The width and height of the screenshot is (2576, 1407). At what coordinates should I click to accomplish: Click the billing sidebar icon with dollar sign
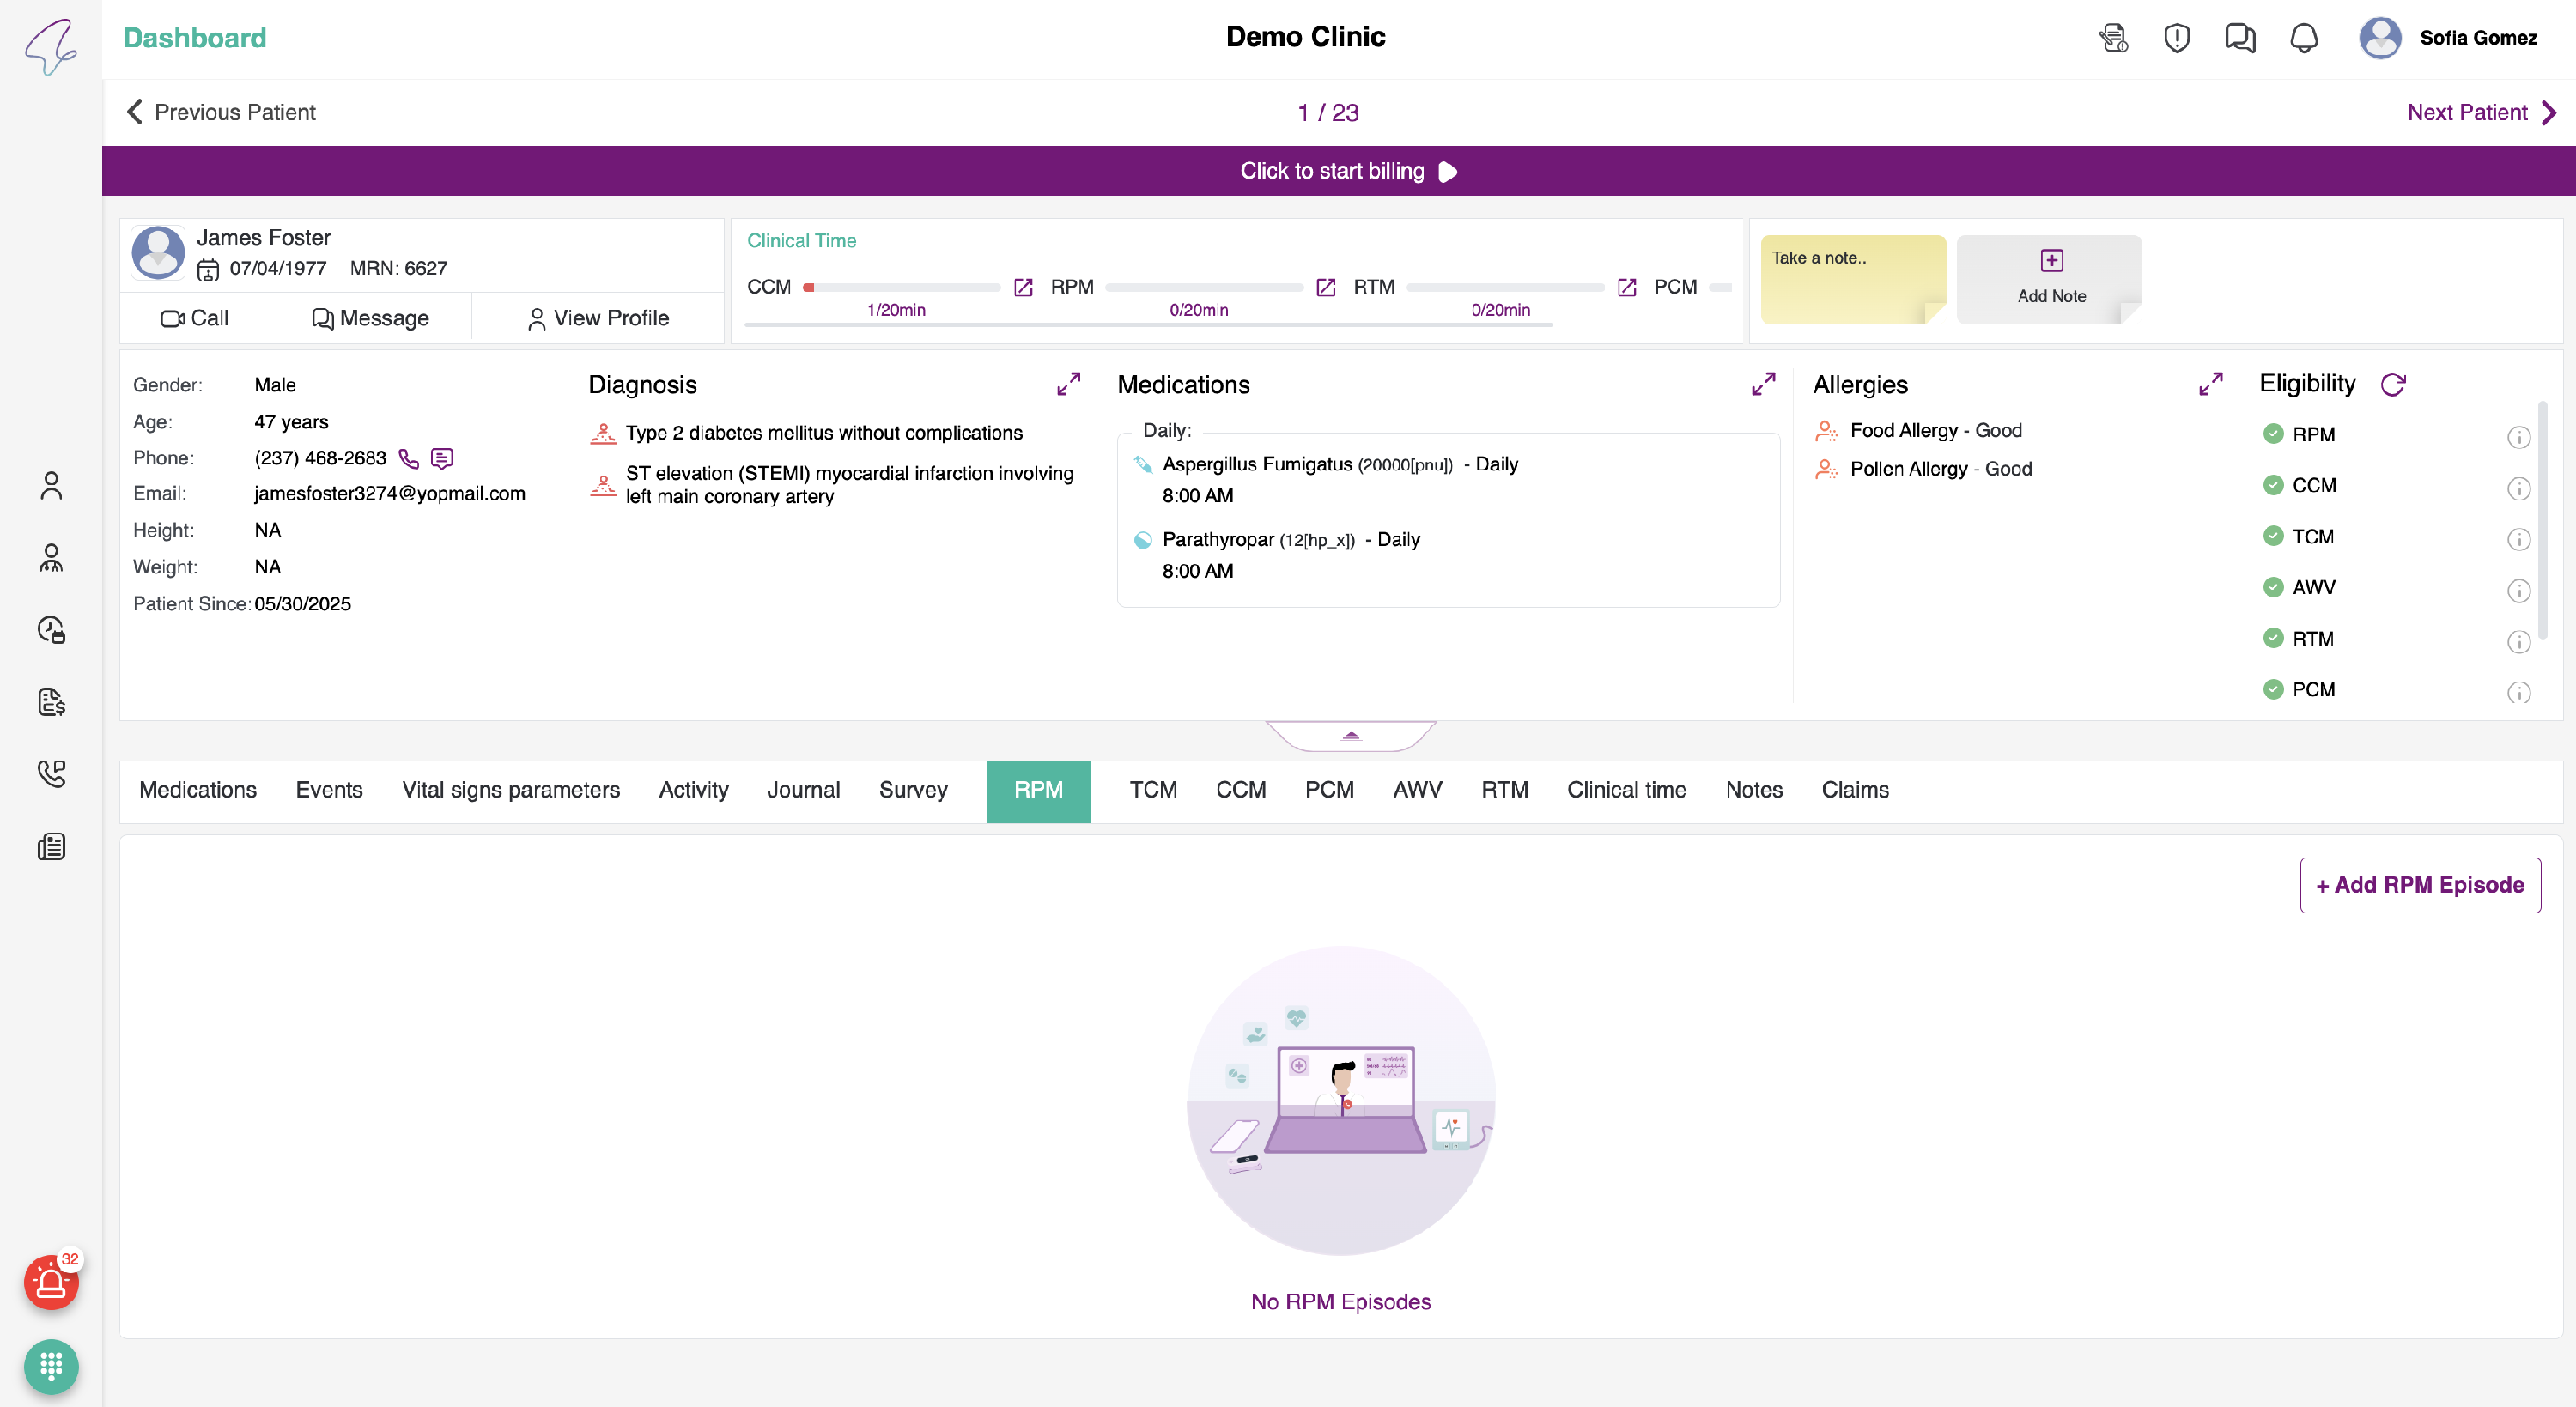51,702
